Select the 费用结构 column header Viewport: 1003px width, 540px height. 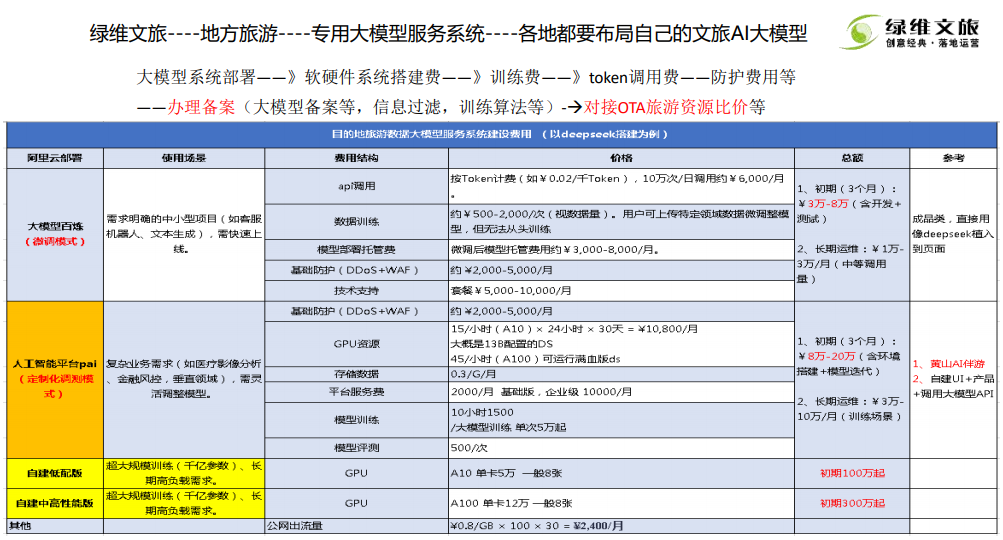[x=356, y=158]
